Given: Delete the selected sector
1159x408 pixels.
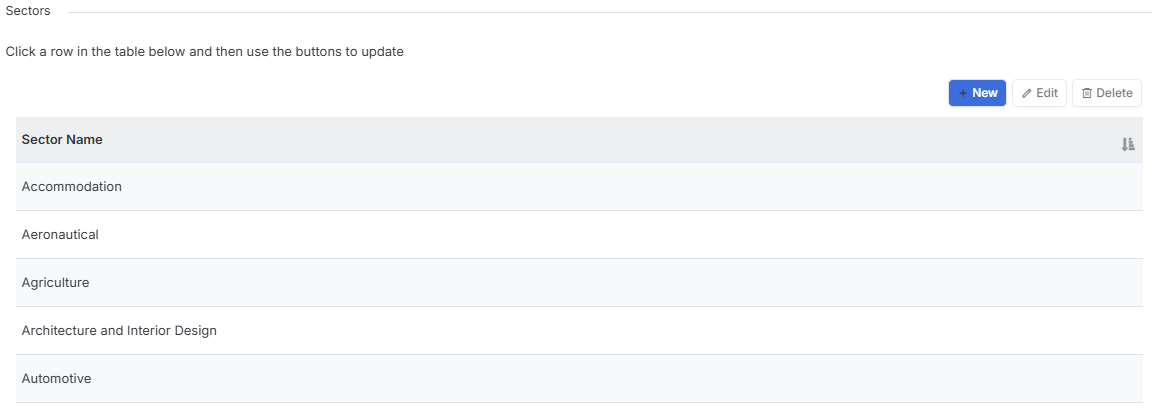Looking at the screenshot, I should tap(1107, 93).
